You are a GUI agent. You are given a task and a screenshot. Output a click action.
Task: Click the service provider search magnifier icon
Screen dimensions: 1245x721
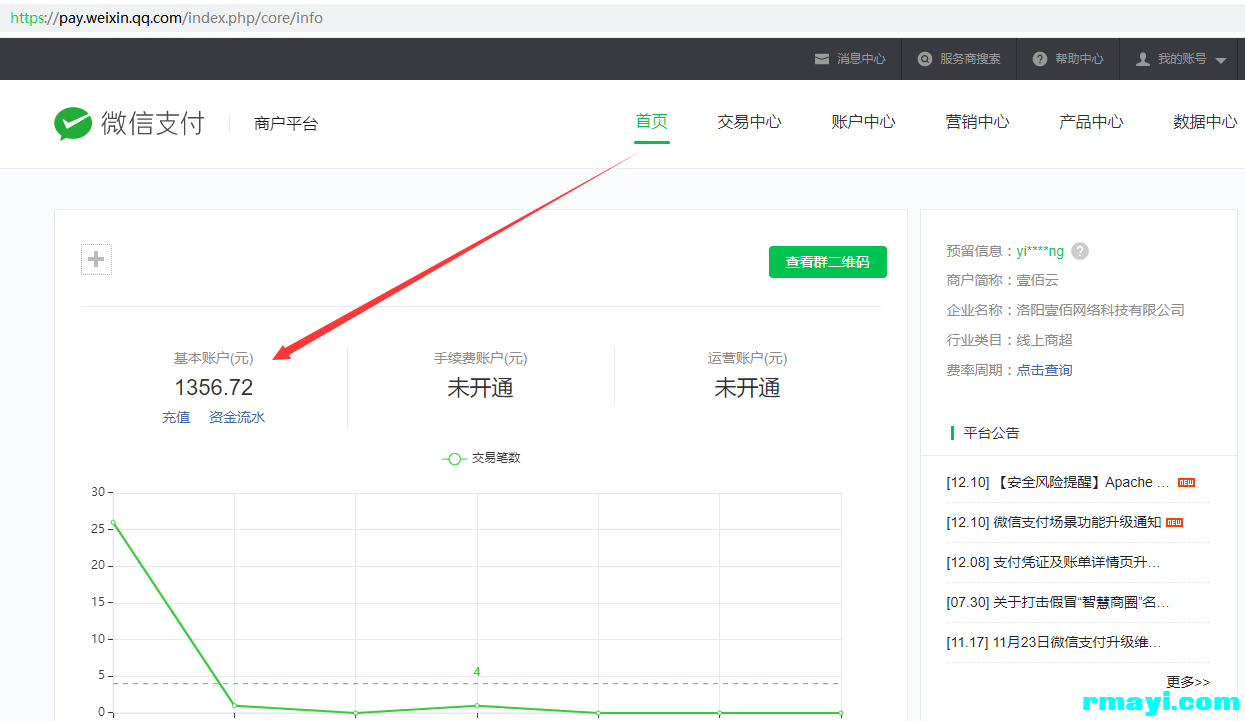[925, 59]
